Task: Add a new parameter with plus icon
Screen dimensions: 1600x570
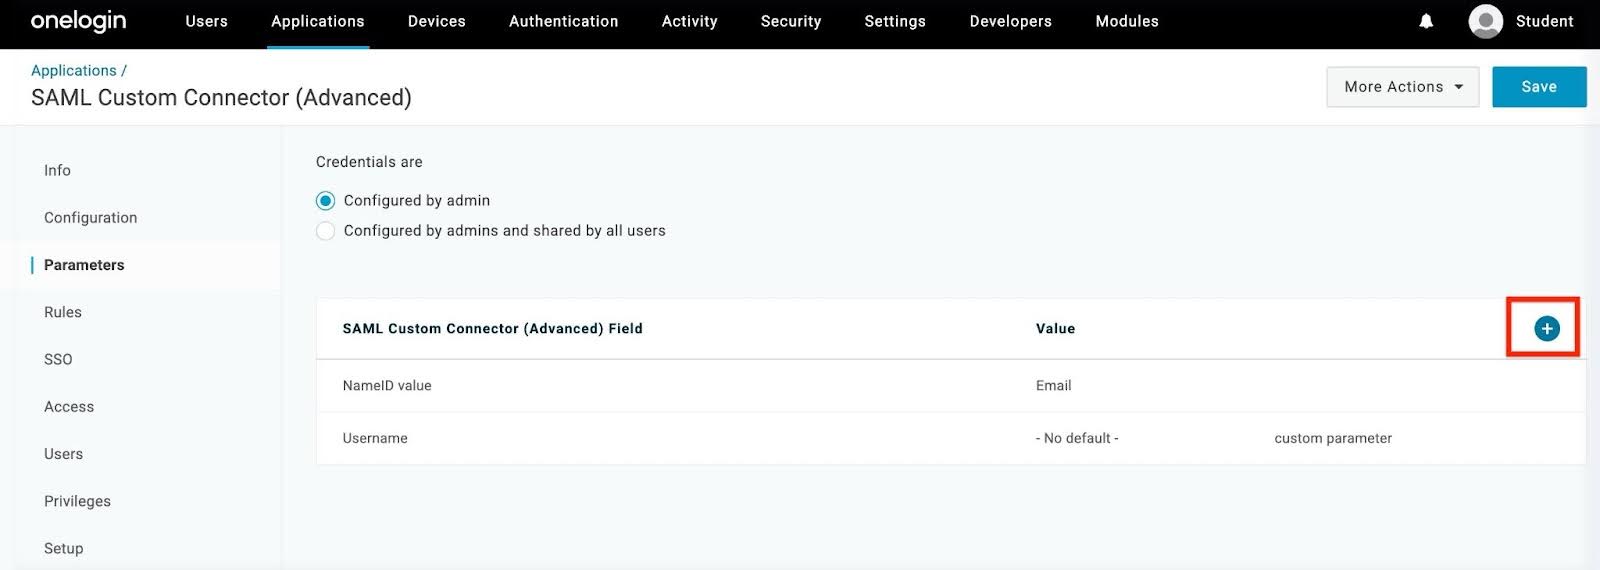Action: coord(1546,328)
